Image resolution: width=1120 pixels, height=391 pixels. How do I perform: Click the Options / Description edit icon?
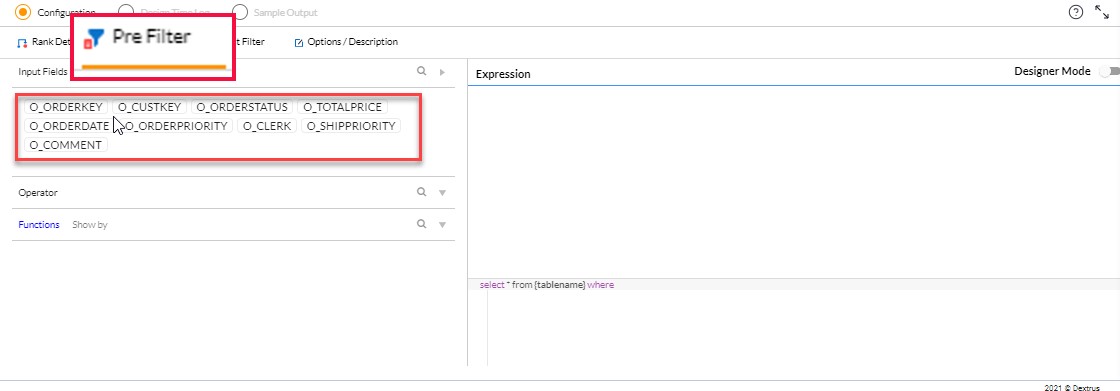point(299,43)
